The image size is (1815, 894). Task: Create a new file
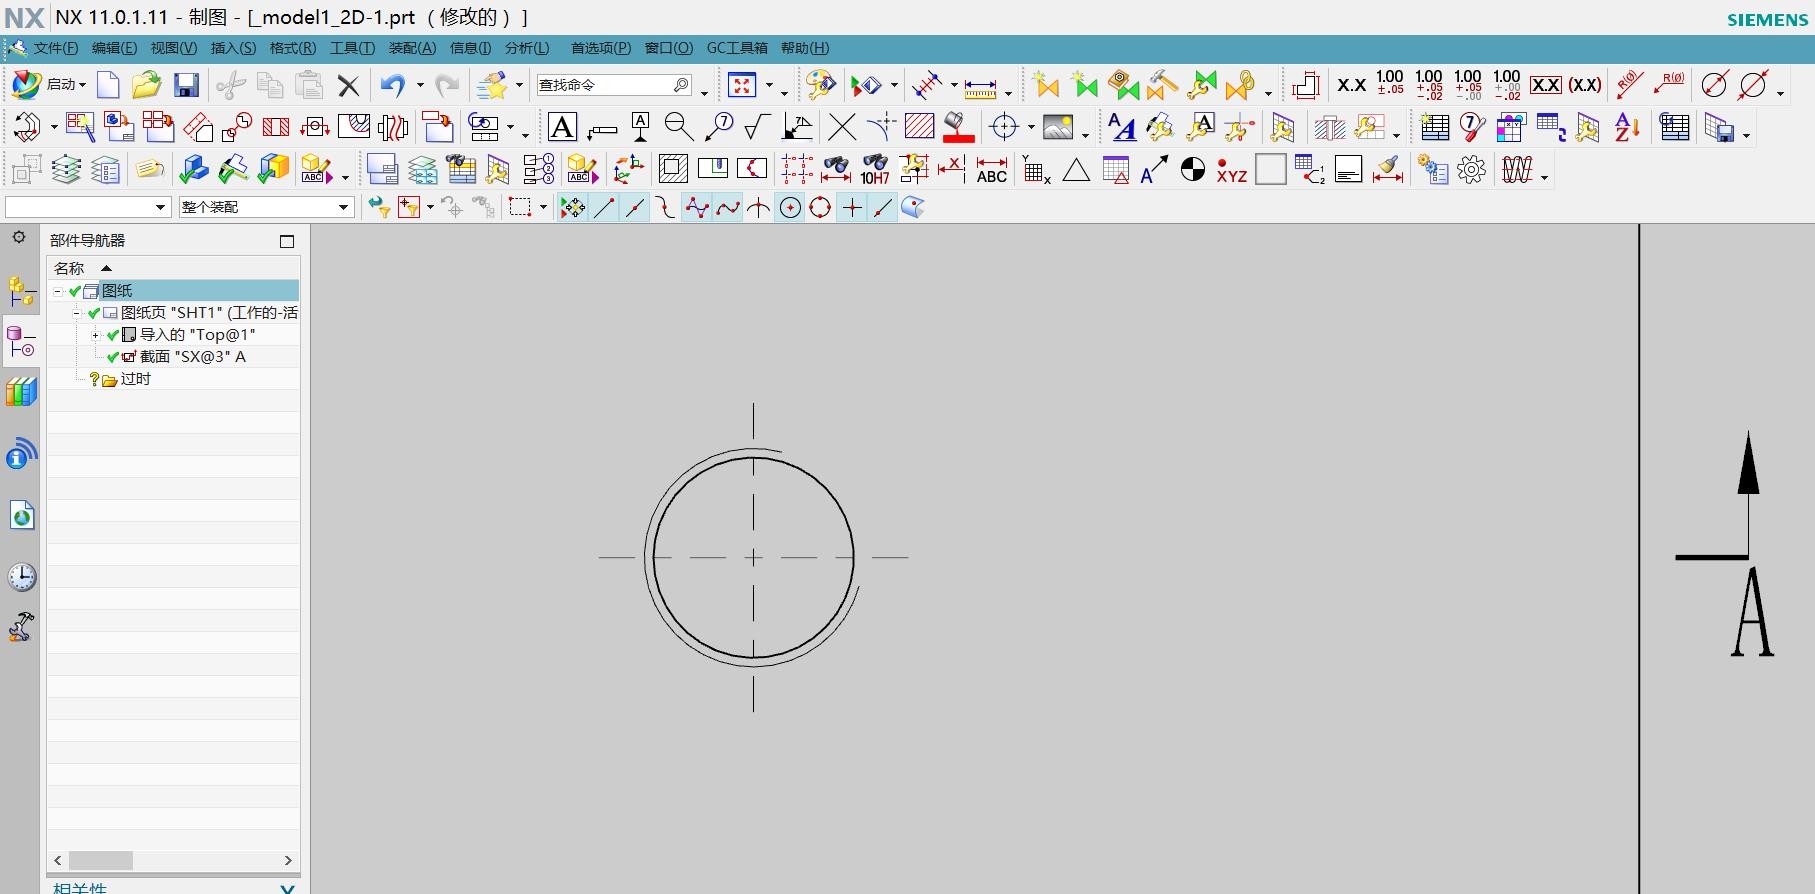[x=108, y=85]
